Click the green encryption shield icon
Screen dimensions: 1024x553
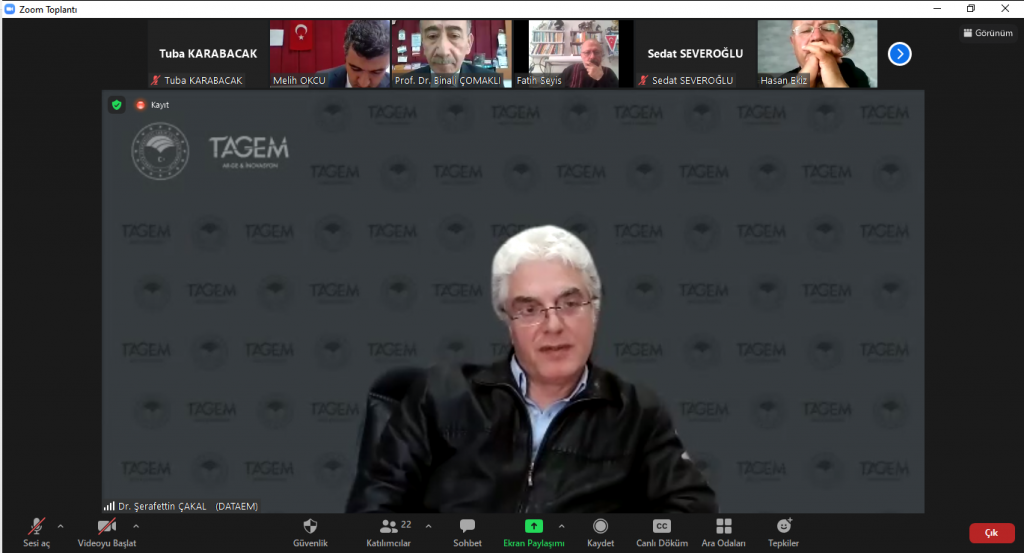(x=117, y=104)
